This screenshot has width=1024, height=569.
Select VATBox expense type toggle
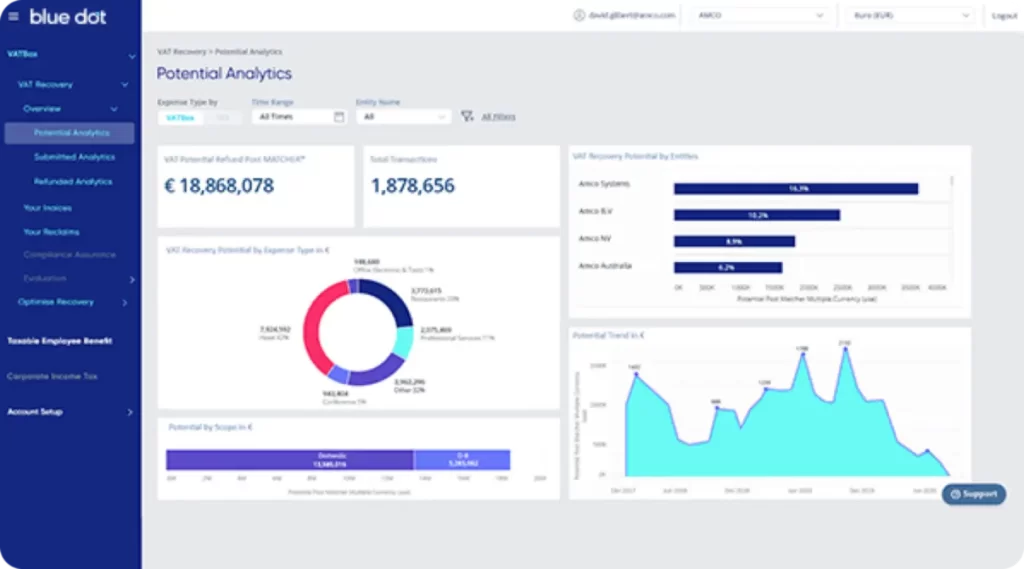click(180, 117)
